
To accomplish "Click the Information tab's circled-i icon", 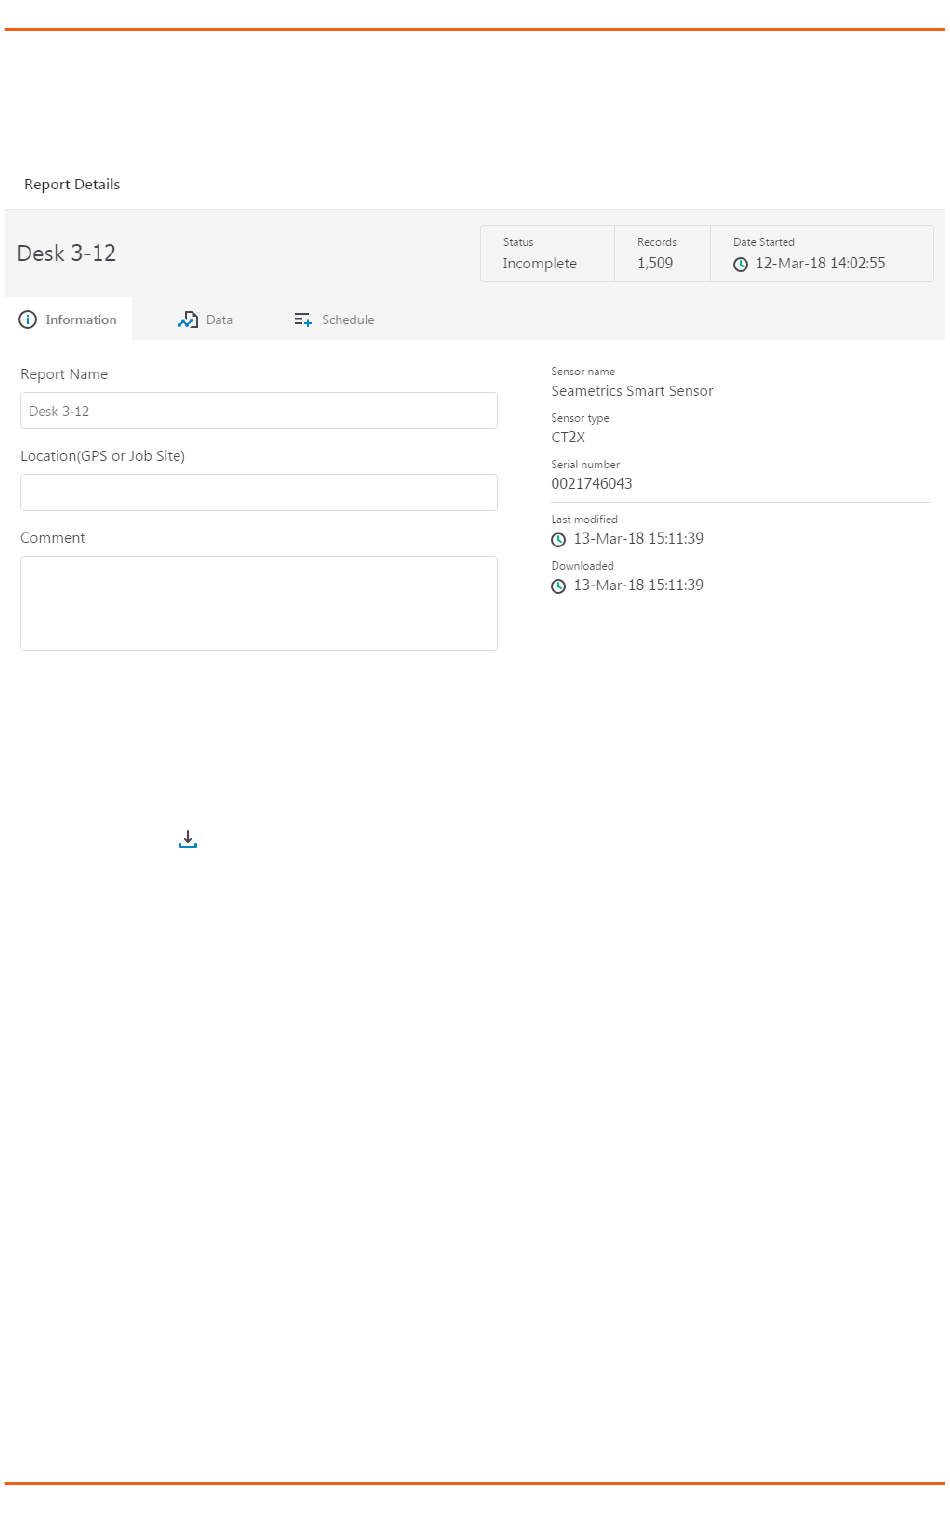I will coord(28,320).
